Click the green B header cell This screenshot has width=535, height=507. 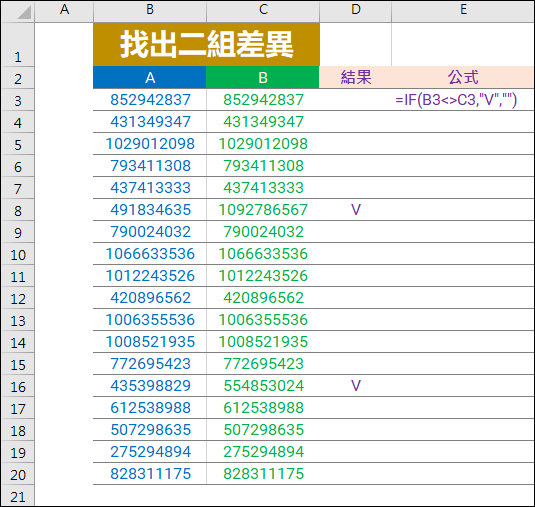pos(263,77)
